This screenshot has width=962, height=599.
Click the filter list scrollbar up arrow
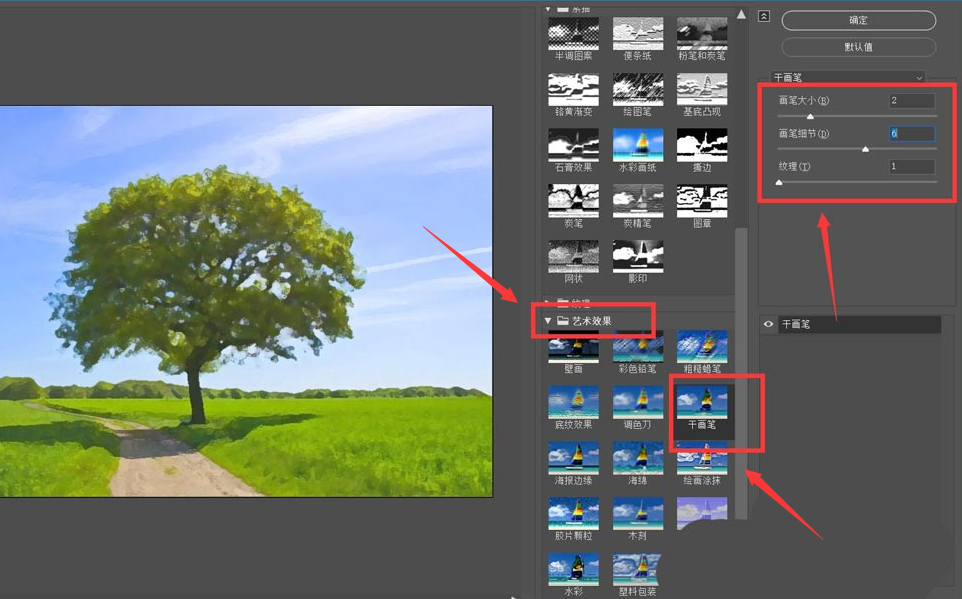pyautogui.click(x=741, y=15)
